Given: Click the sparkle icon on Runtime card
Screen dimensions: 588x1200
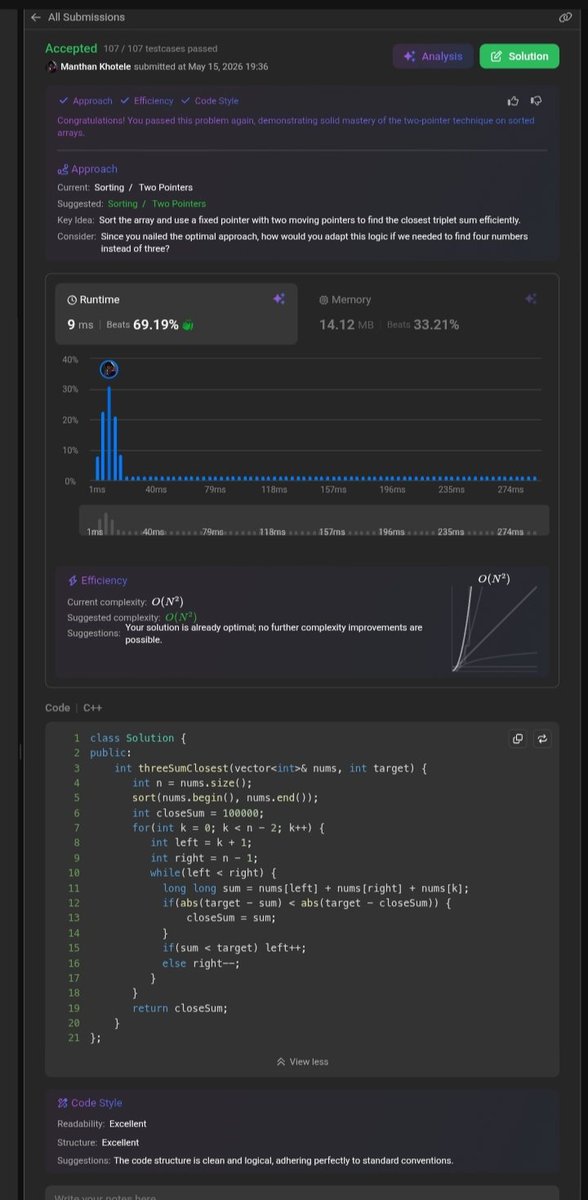Looking at the screenshot, I should (x=279, y=299).
